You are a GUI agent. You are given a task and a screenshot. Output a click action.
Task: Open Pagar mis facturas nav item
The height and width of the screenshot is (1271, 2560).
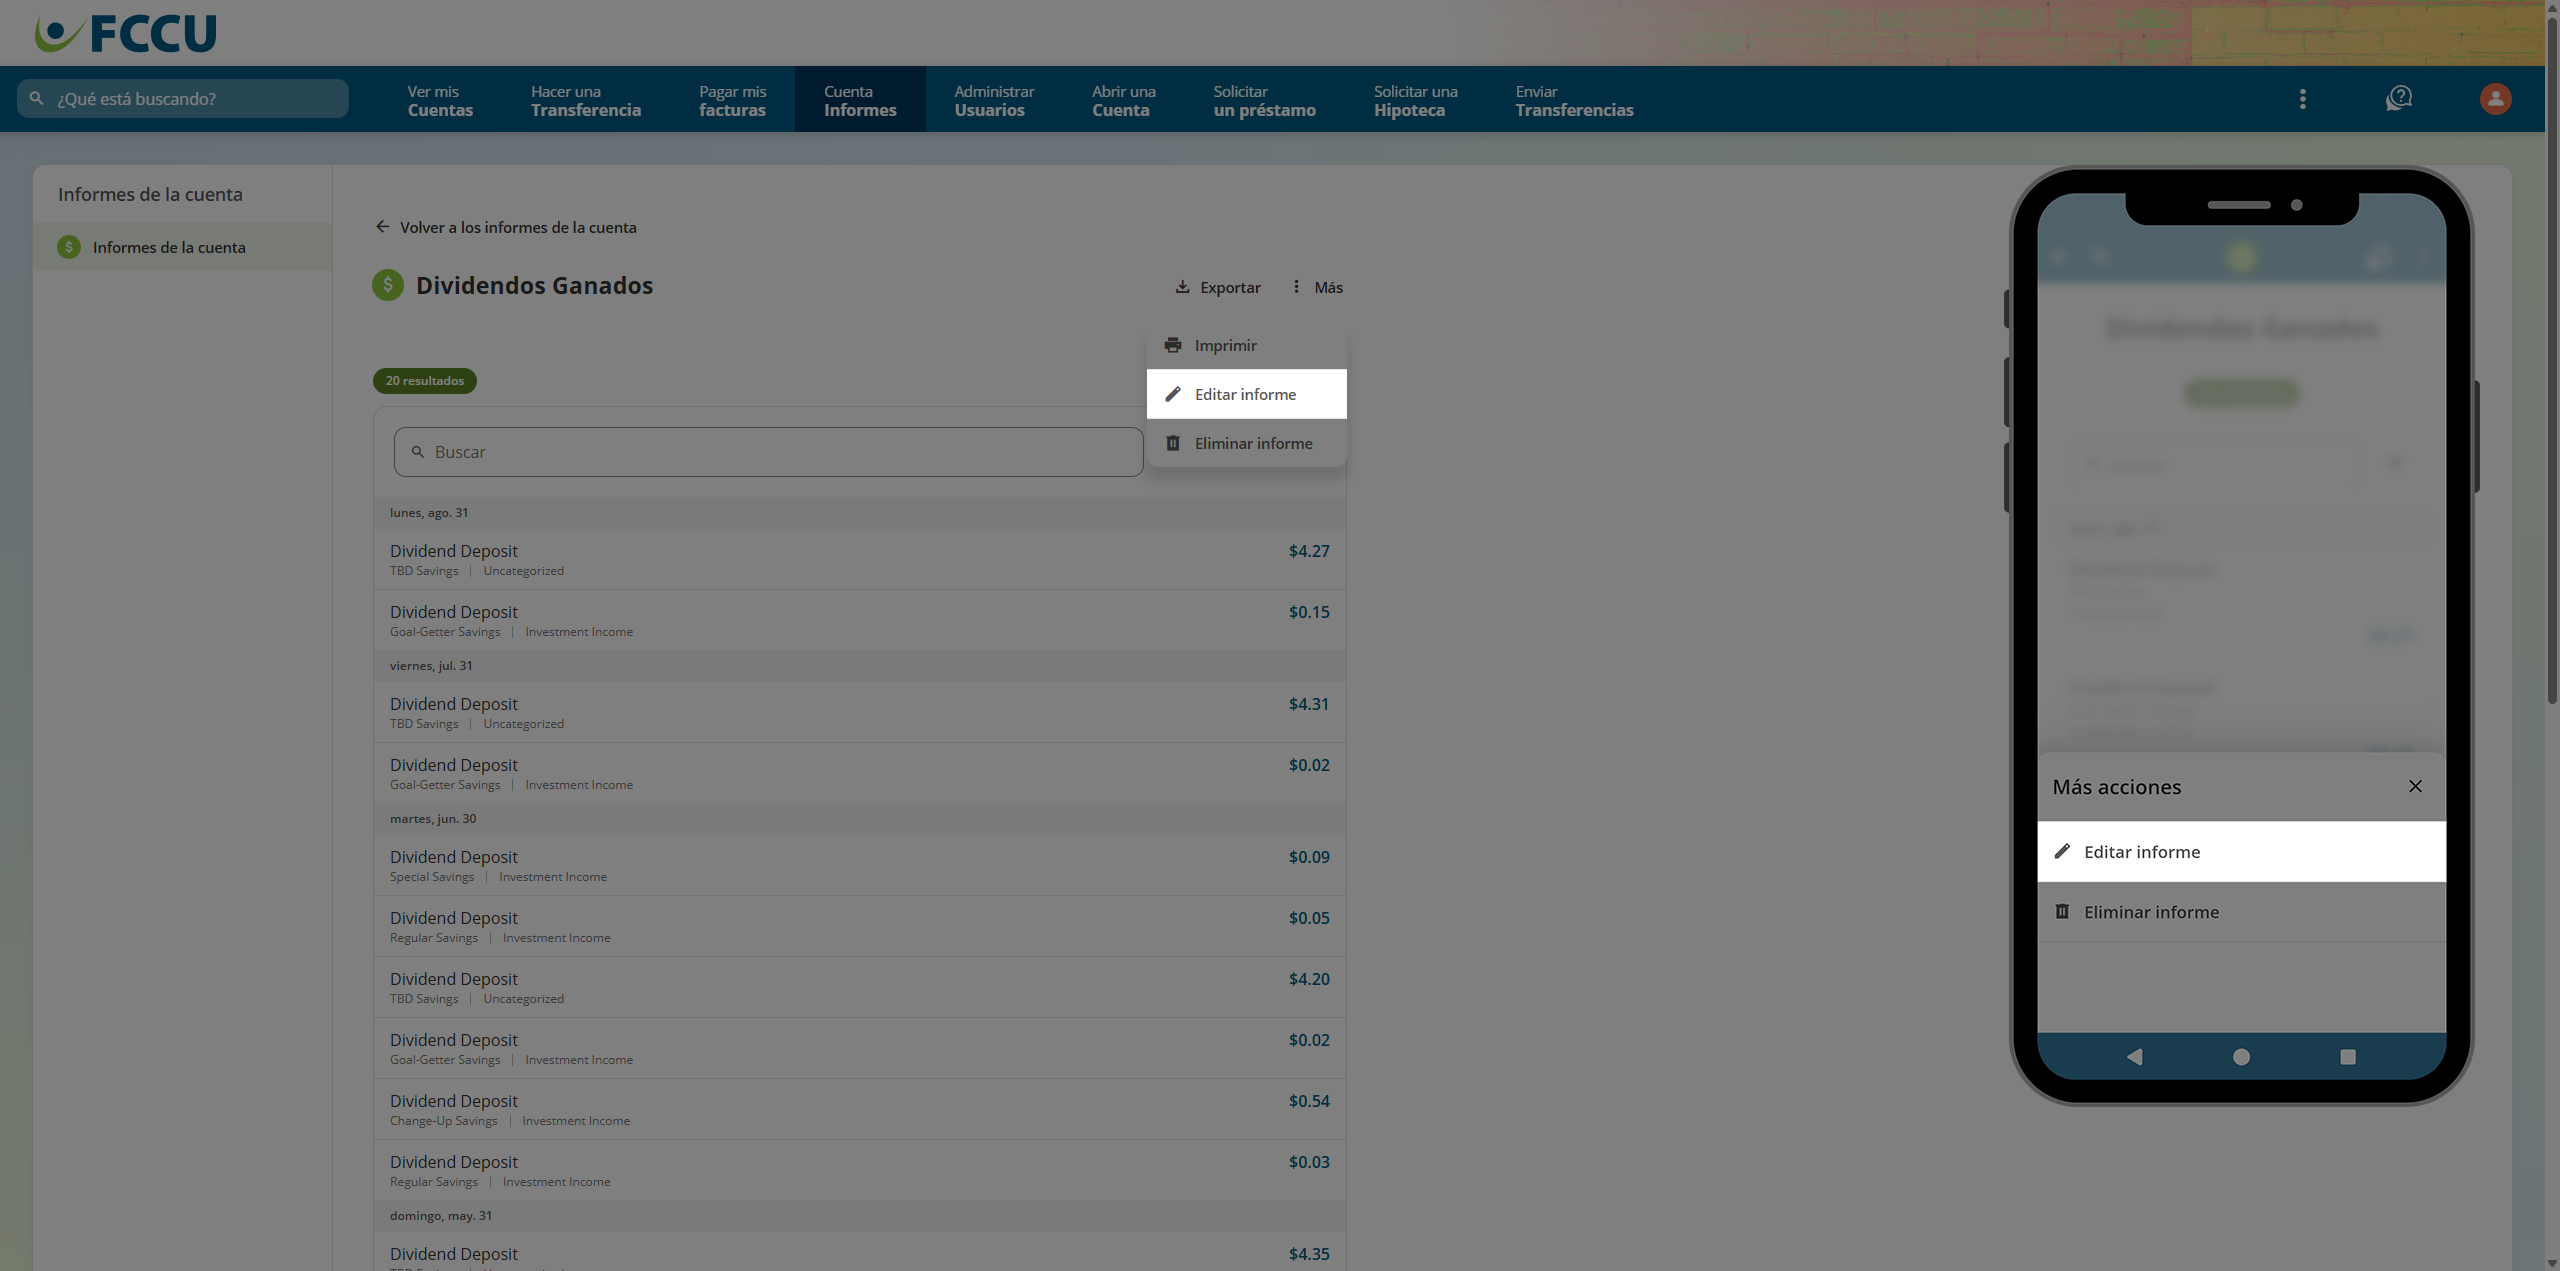pyautogui.click(x=732, y=100)
